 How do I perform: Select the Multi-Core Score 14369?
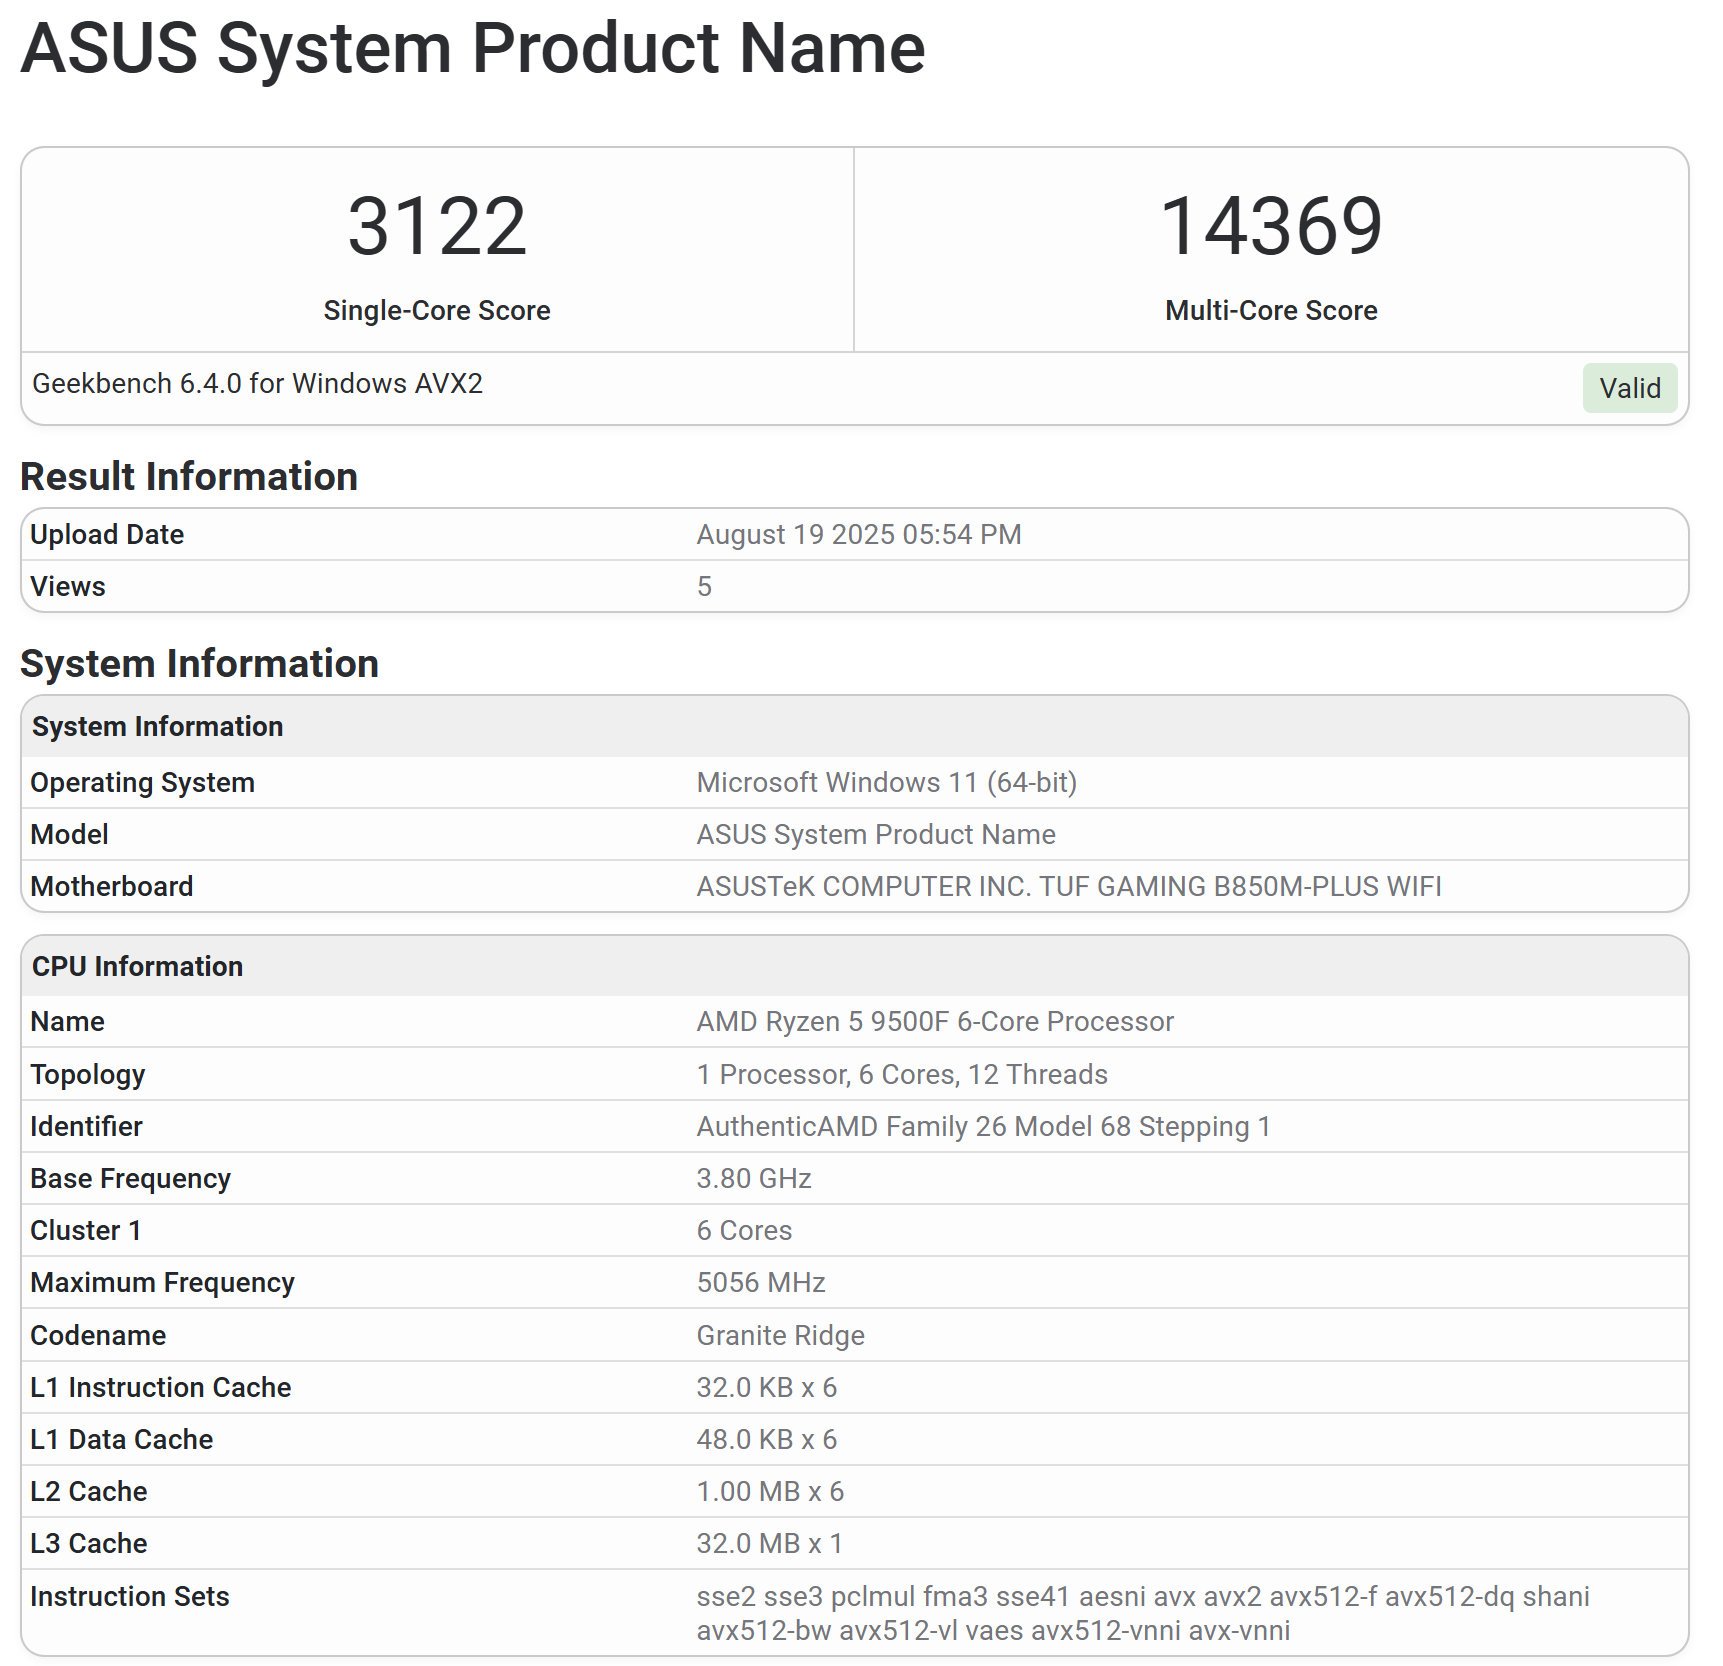(x=1271, y=230)
